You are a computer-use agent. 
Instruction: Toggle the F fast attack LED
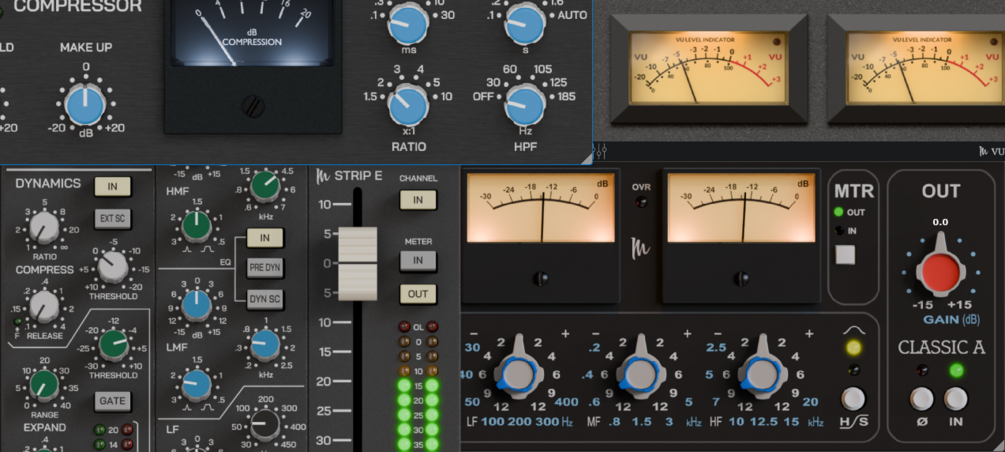pos(17,322)
